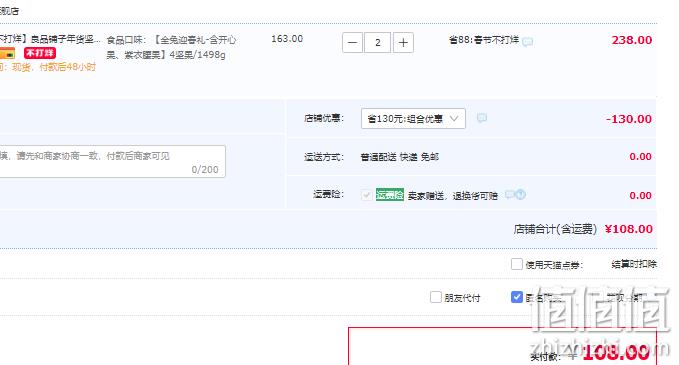The height and width of the screenshot is (365, 679).
Task: Open the 良品铺子年货坚果 product title link
Action: coord(50,39)
